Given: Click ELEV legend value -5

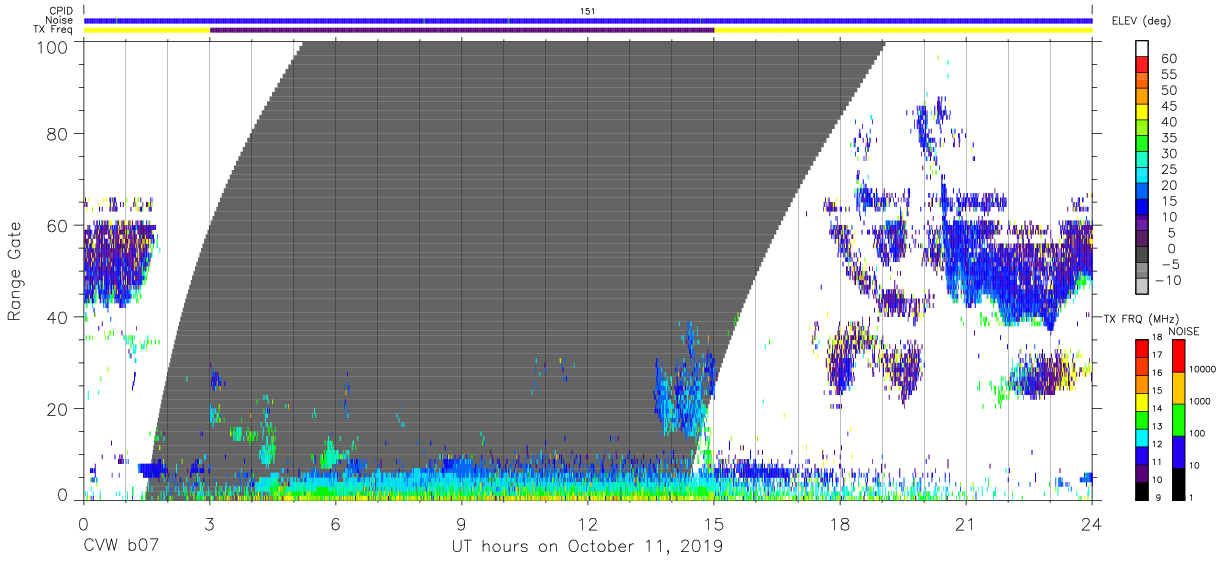Looking at the screenshot, I should 1169,266.
